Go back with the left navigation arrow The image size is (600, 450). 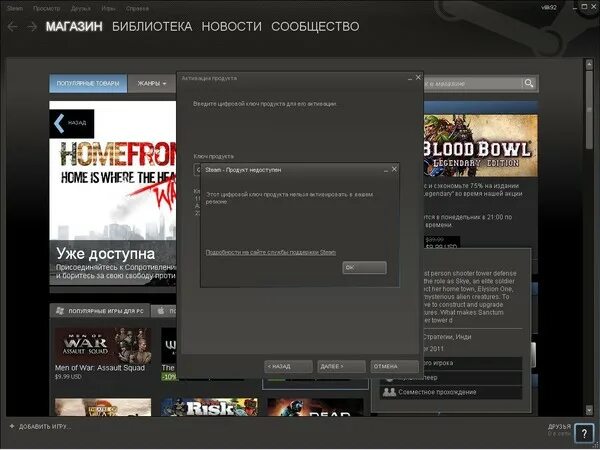(x=12, y=27)
